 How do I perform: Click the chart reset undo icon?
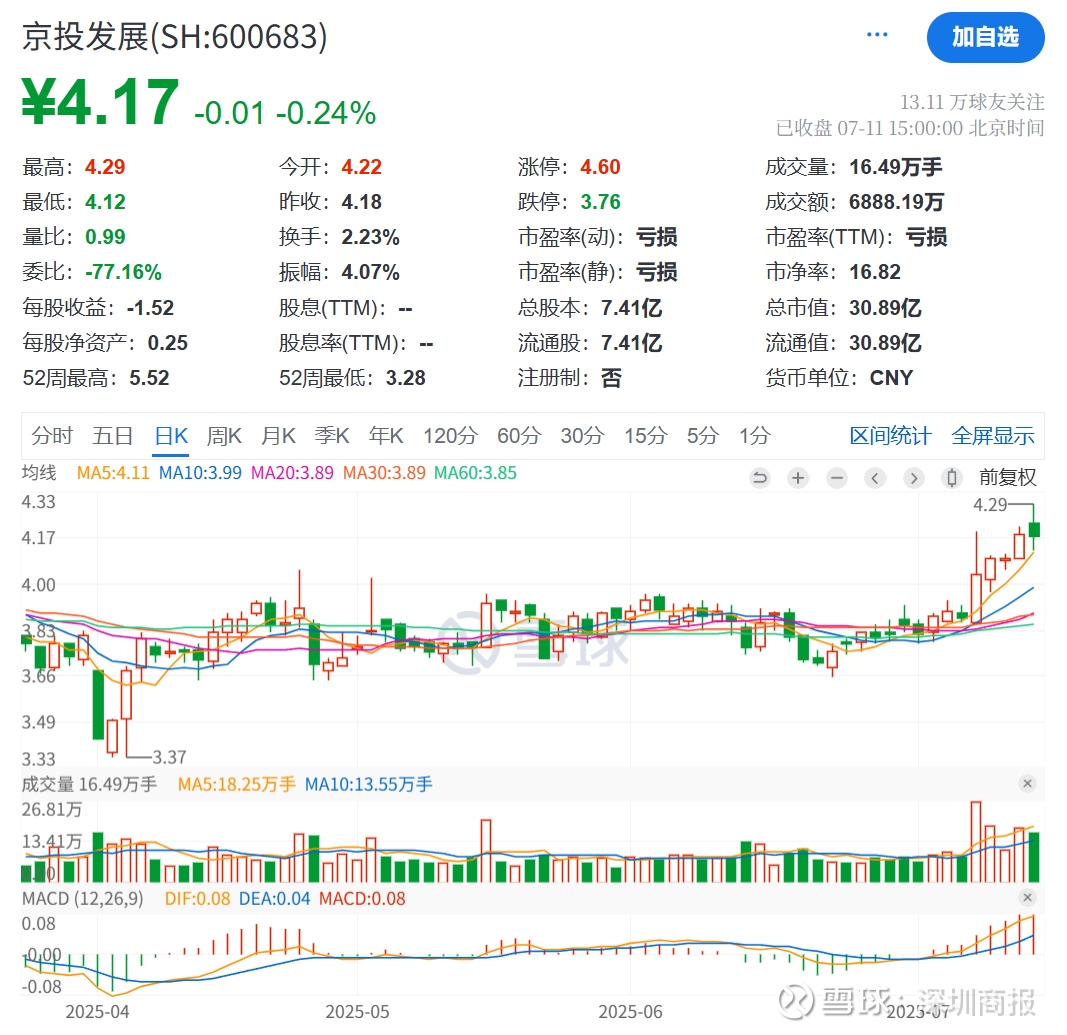coord(759,478)
